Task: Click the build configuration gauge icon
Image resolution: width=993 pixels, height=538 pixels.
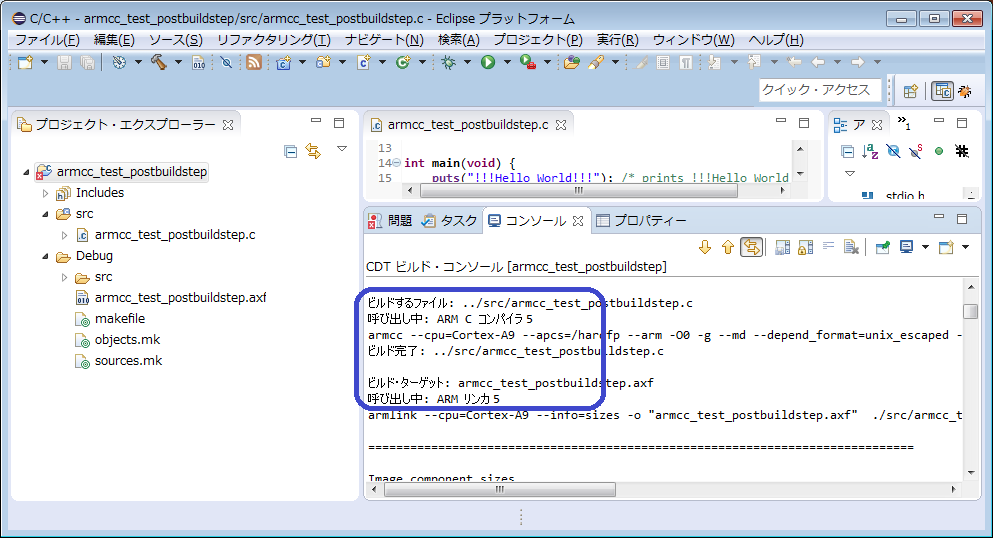Action: pos(119,62)
